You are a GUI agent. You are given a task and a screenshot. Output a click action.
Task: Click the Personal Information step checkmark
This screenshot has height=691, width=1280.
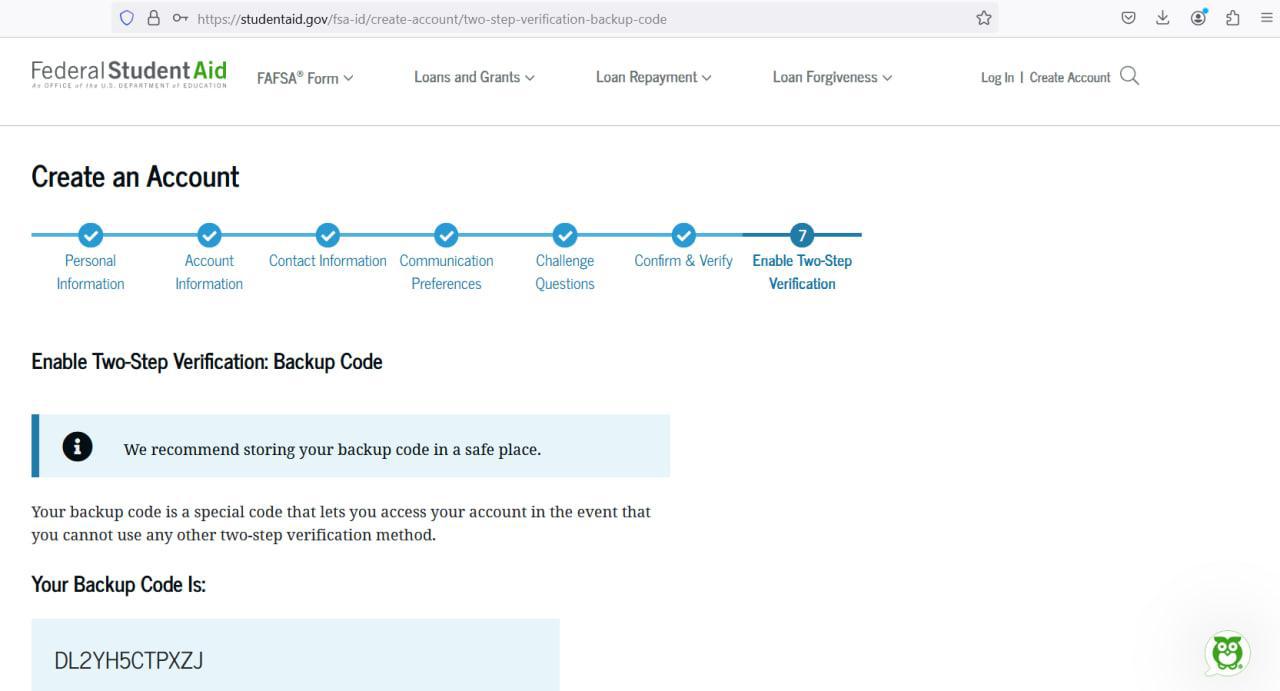pos(91,235)
